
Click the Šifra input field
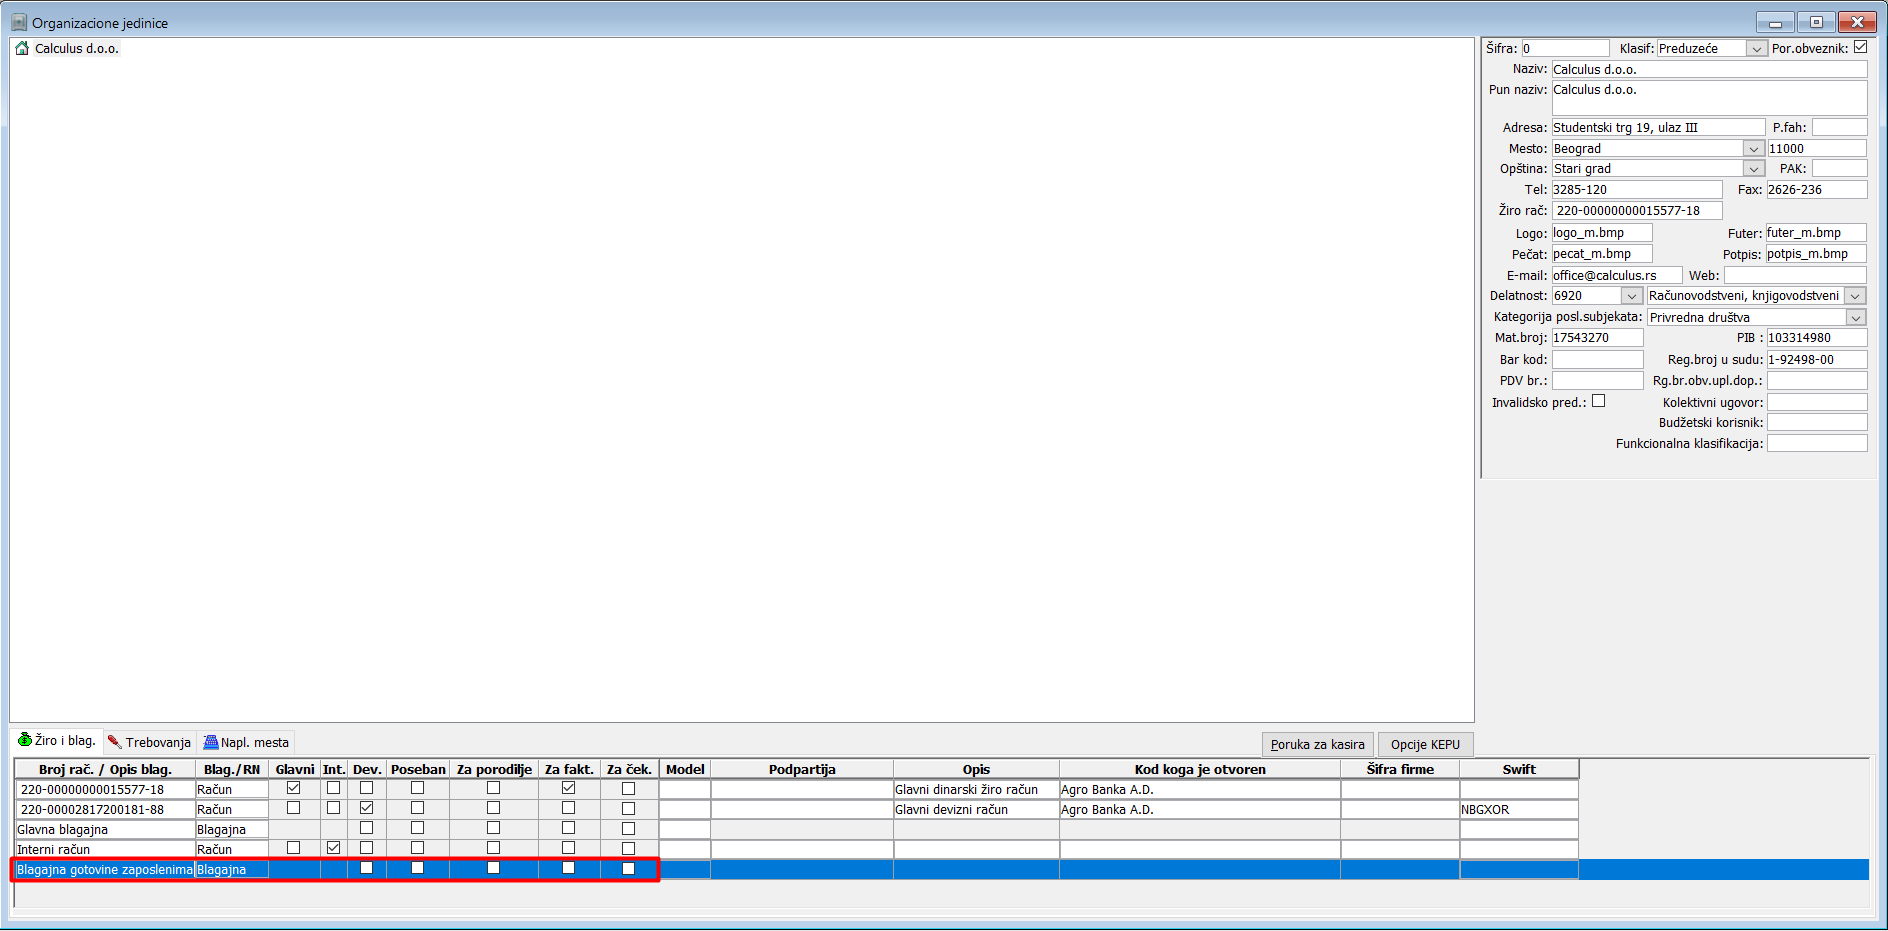click(1565, 48)
